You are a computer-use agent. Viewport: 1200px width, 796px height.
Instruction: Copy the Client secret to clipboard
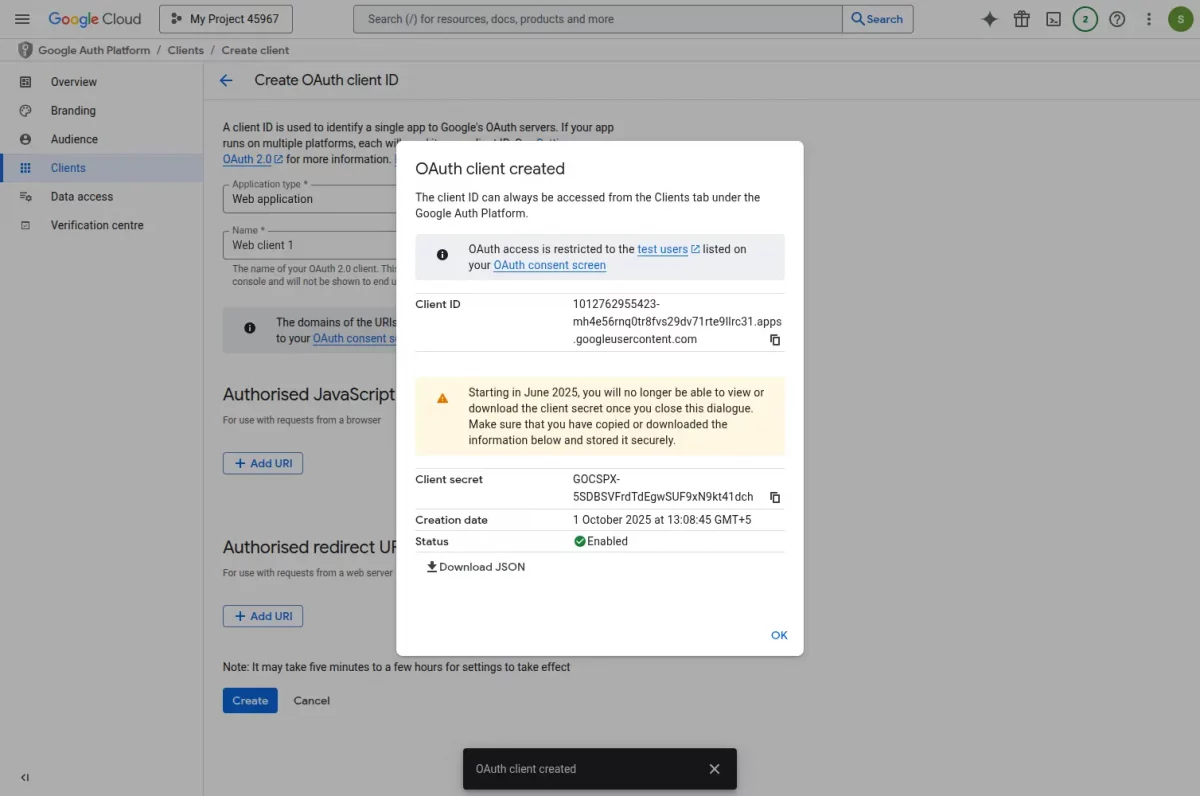(775, 497)
